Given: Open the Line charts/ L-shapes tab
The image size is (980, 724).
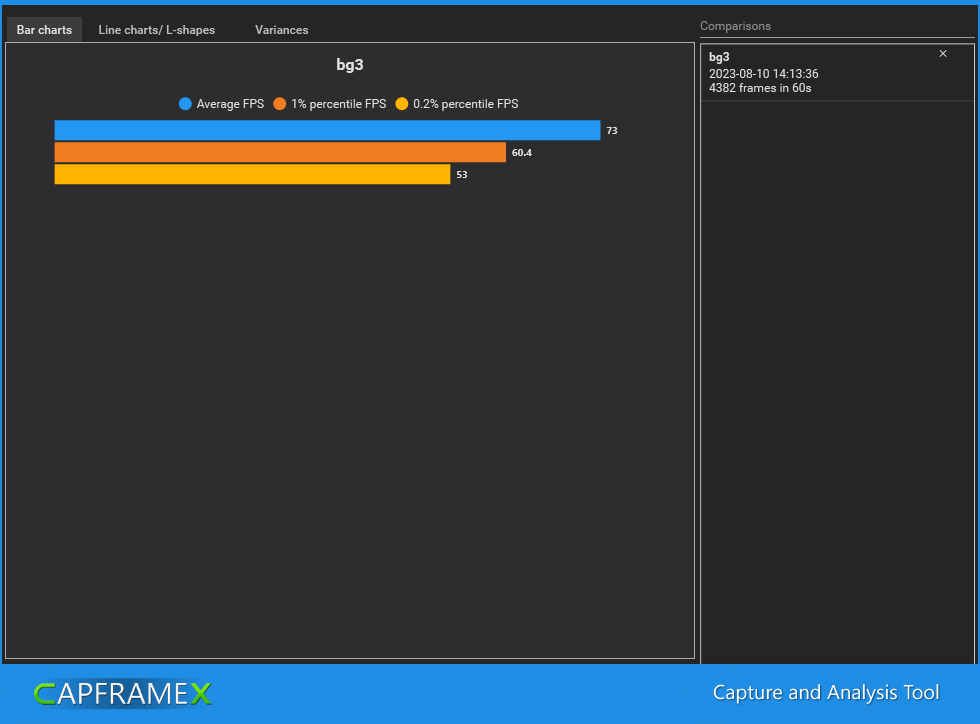Looking at the screenshot, I should pyautogui.click(x=156, y=29).
